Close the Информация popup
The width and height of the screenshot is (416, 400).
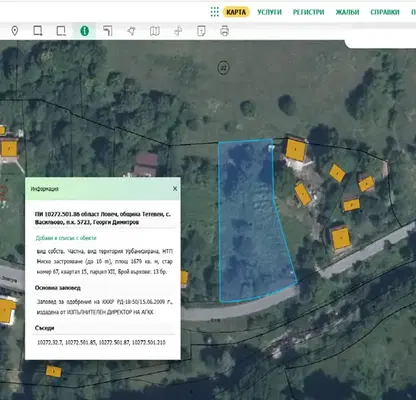tap(175, 189)
